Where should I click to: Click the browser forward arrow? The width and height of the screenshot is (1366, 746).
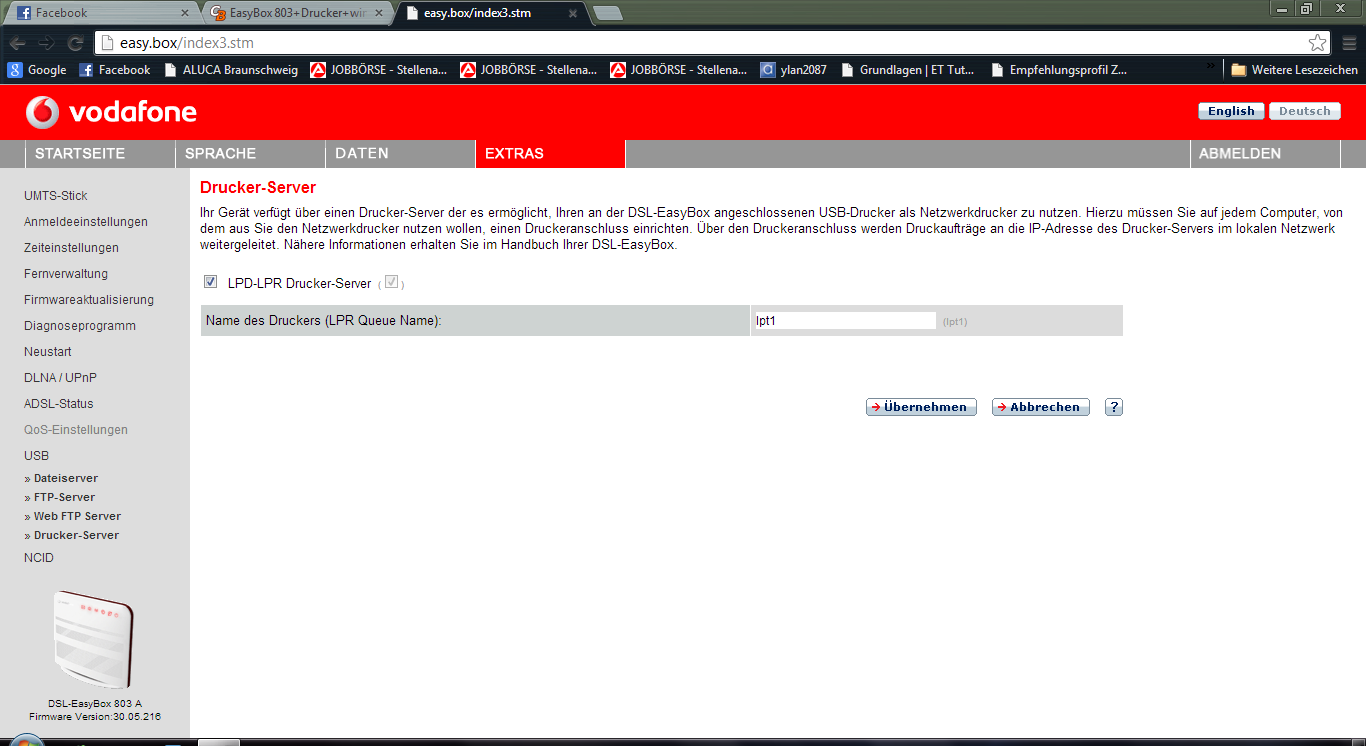click(47, 43)
